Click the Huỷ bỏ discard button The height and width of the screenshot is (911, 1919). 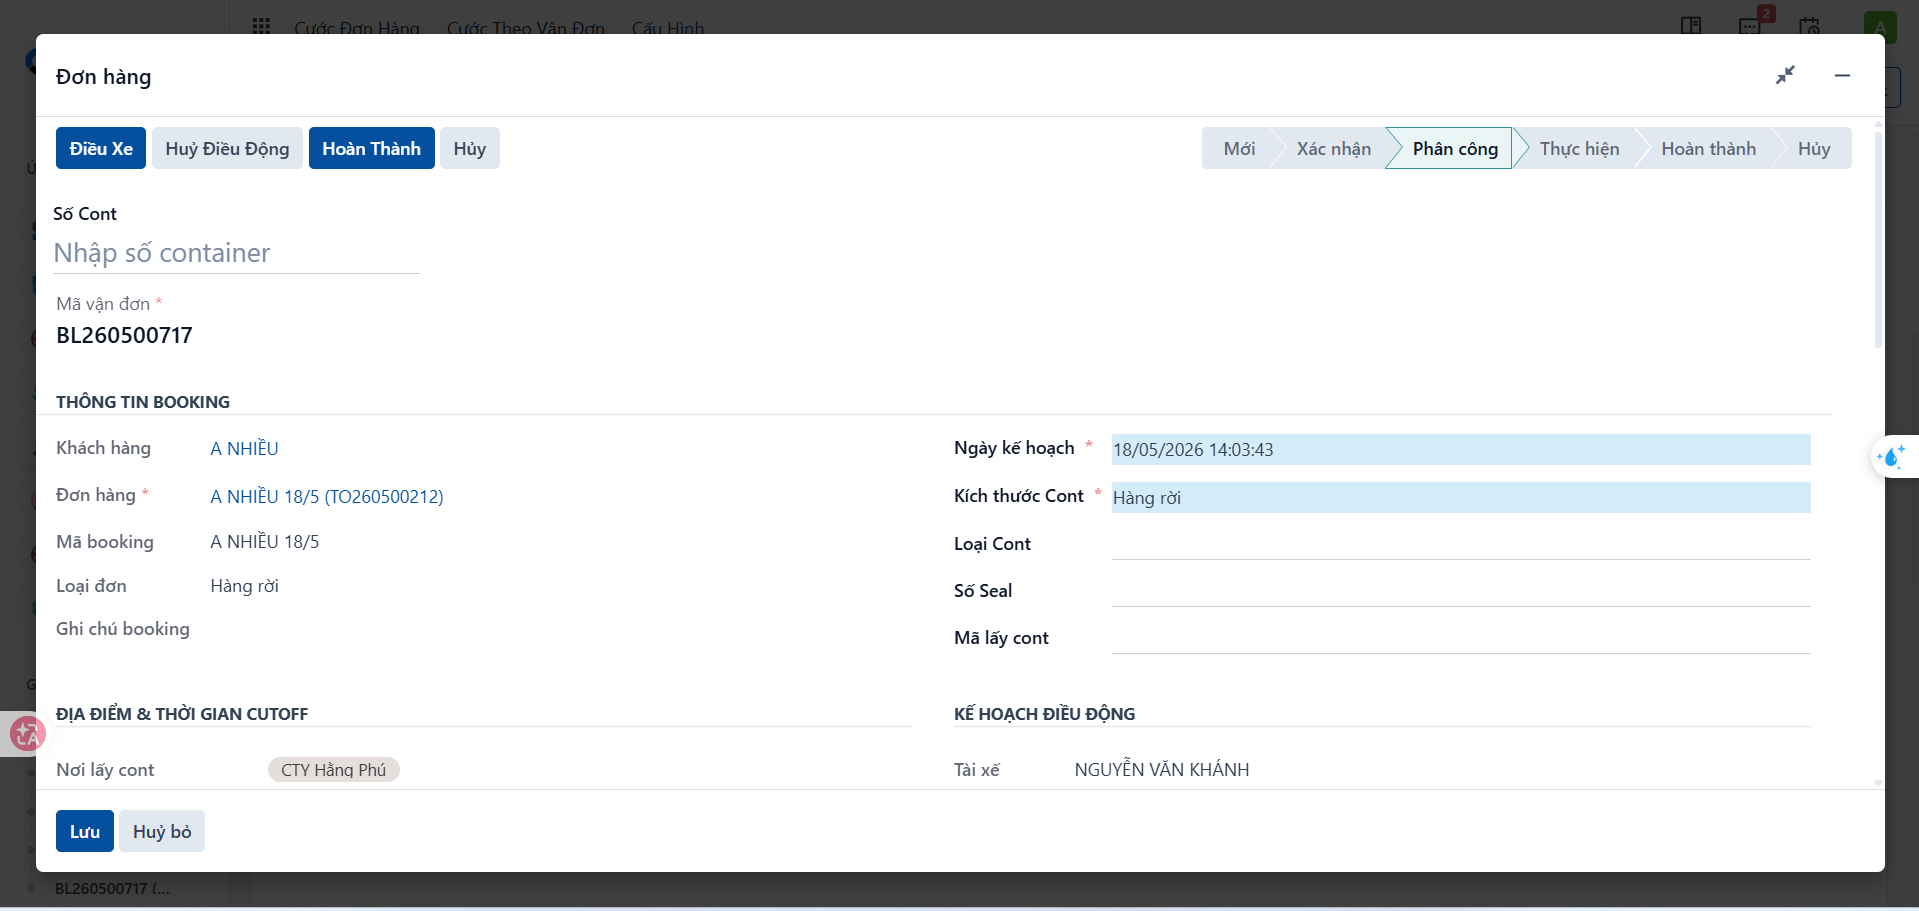(162, 831)
